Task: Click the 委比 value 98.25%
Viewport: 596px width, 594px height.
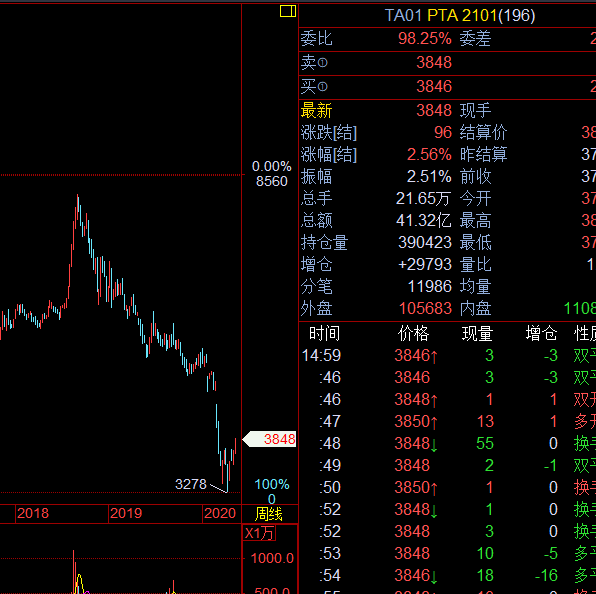Action: tap(425, 38)
